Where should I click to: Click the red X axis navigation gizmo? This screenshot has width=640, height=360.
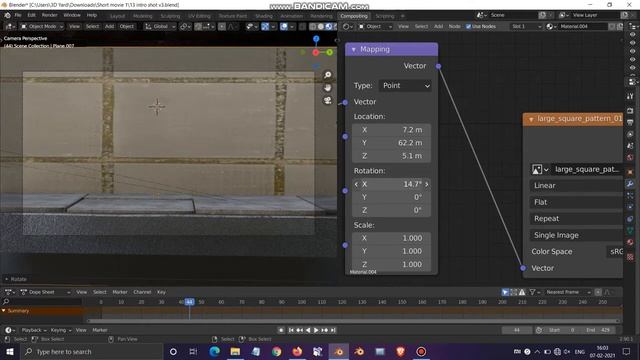click(x=316, y=52)
